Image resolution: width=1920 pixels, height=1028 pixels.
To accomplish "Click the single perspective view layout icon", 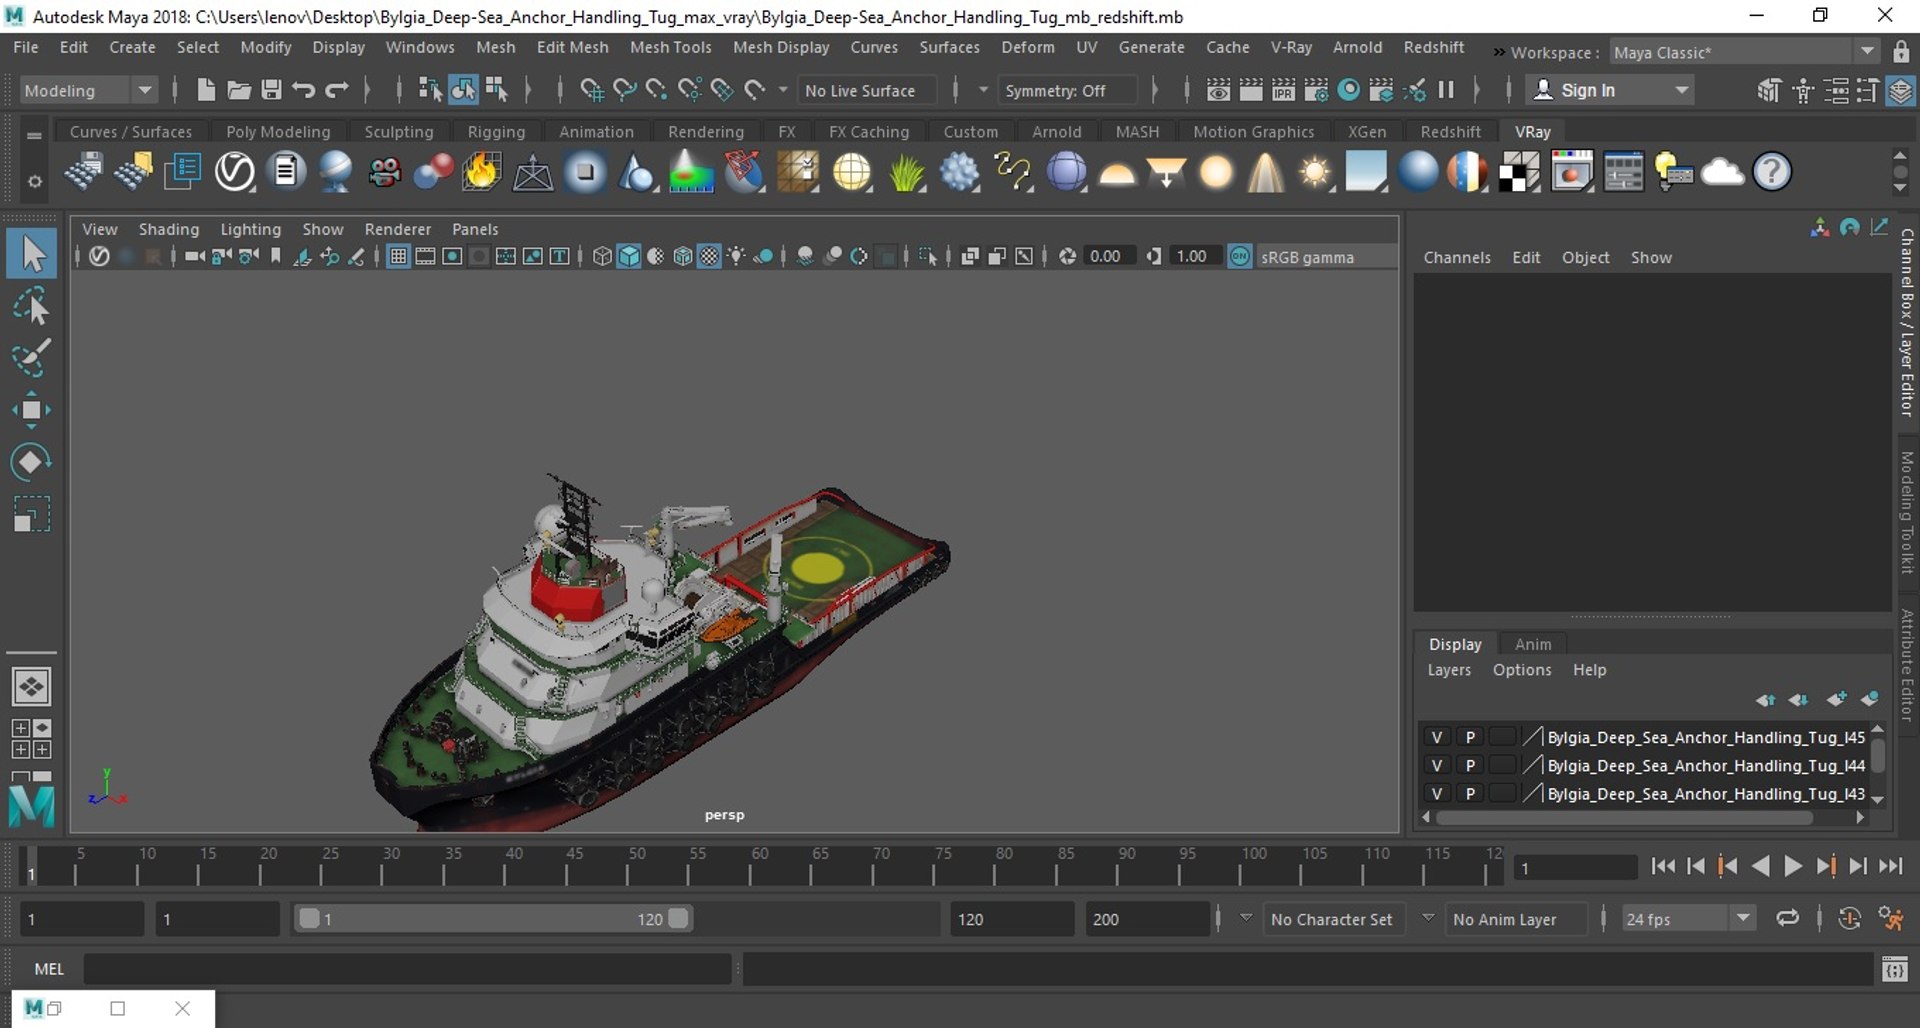I will click(x=31, y=686).
